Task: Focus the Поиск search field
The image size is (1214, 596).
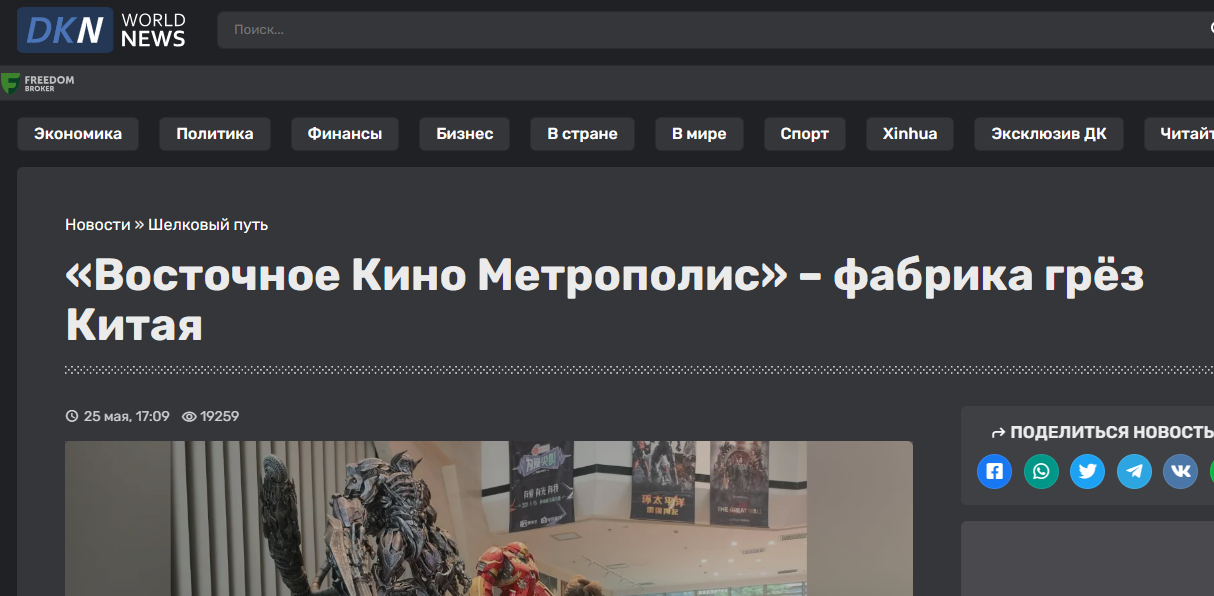Action: pyautogui.click(x=700, y=30)
